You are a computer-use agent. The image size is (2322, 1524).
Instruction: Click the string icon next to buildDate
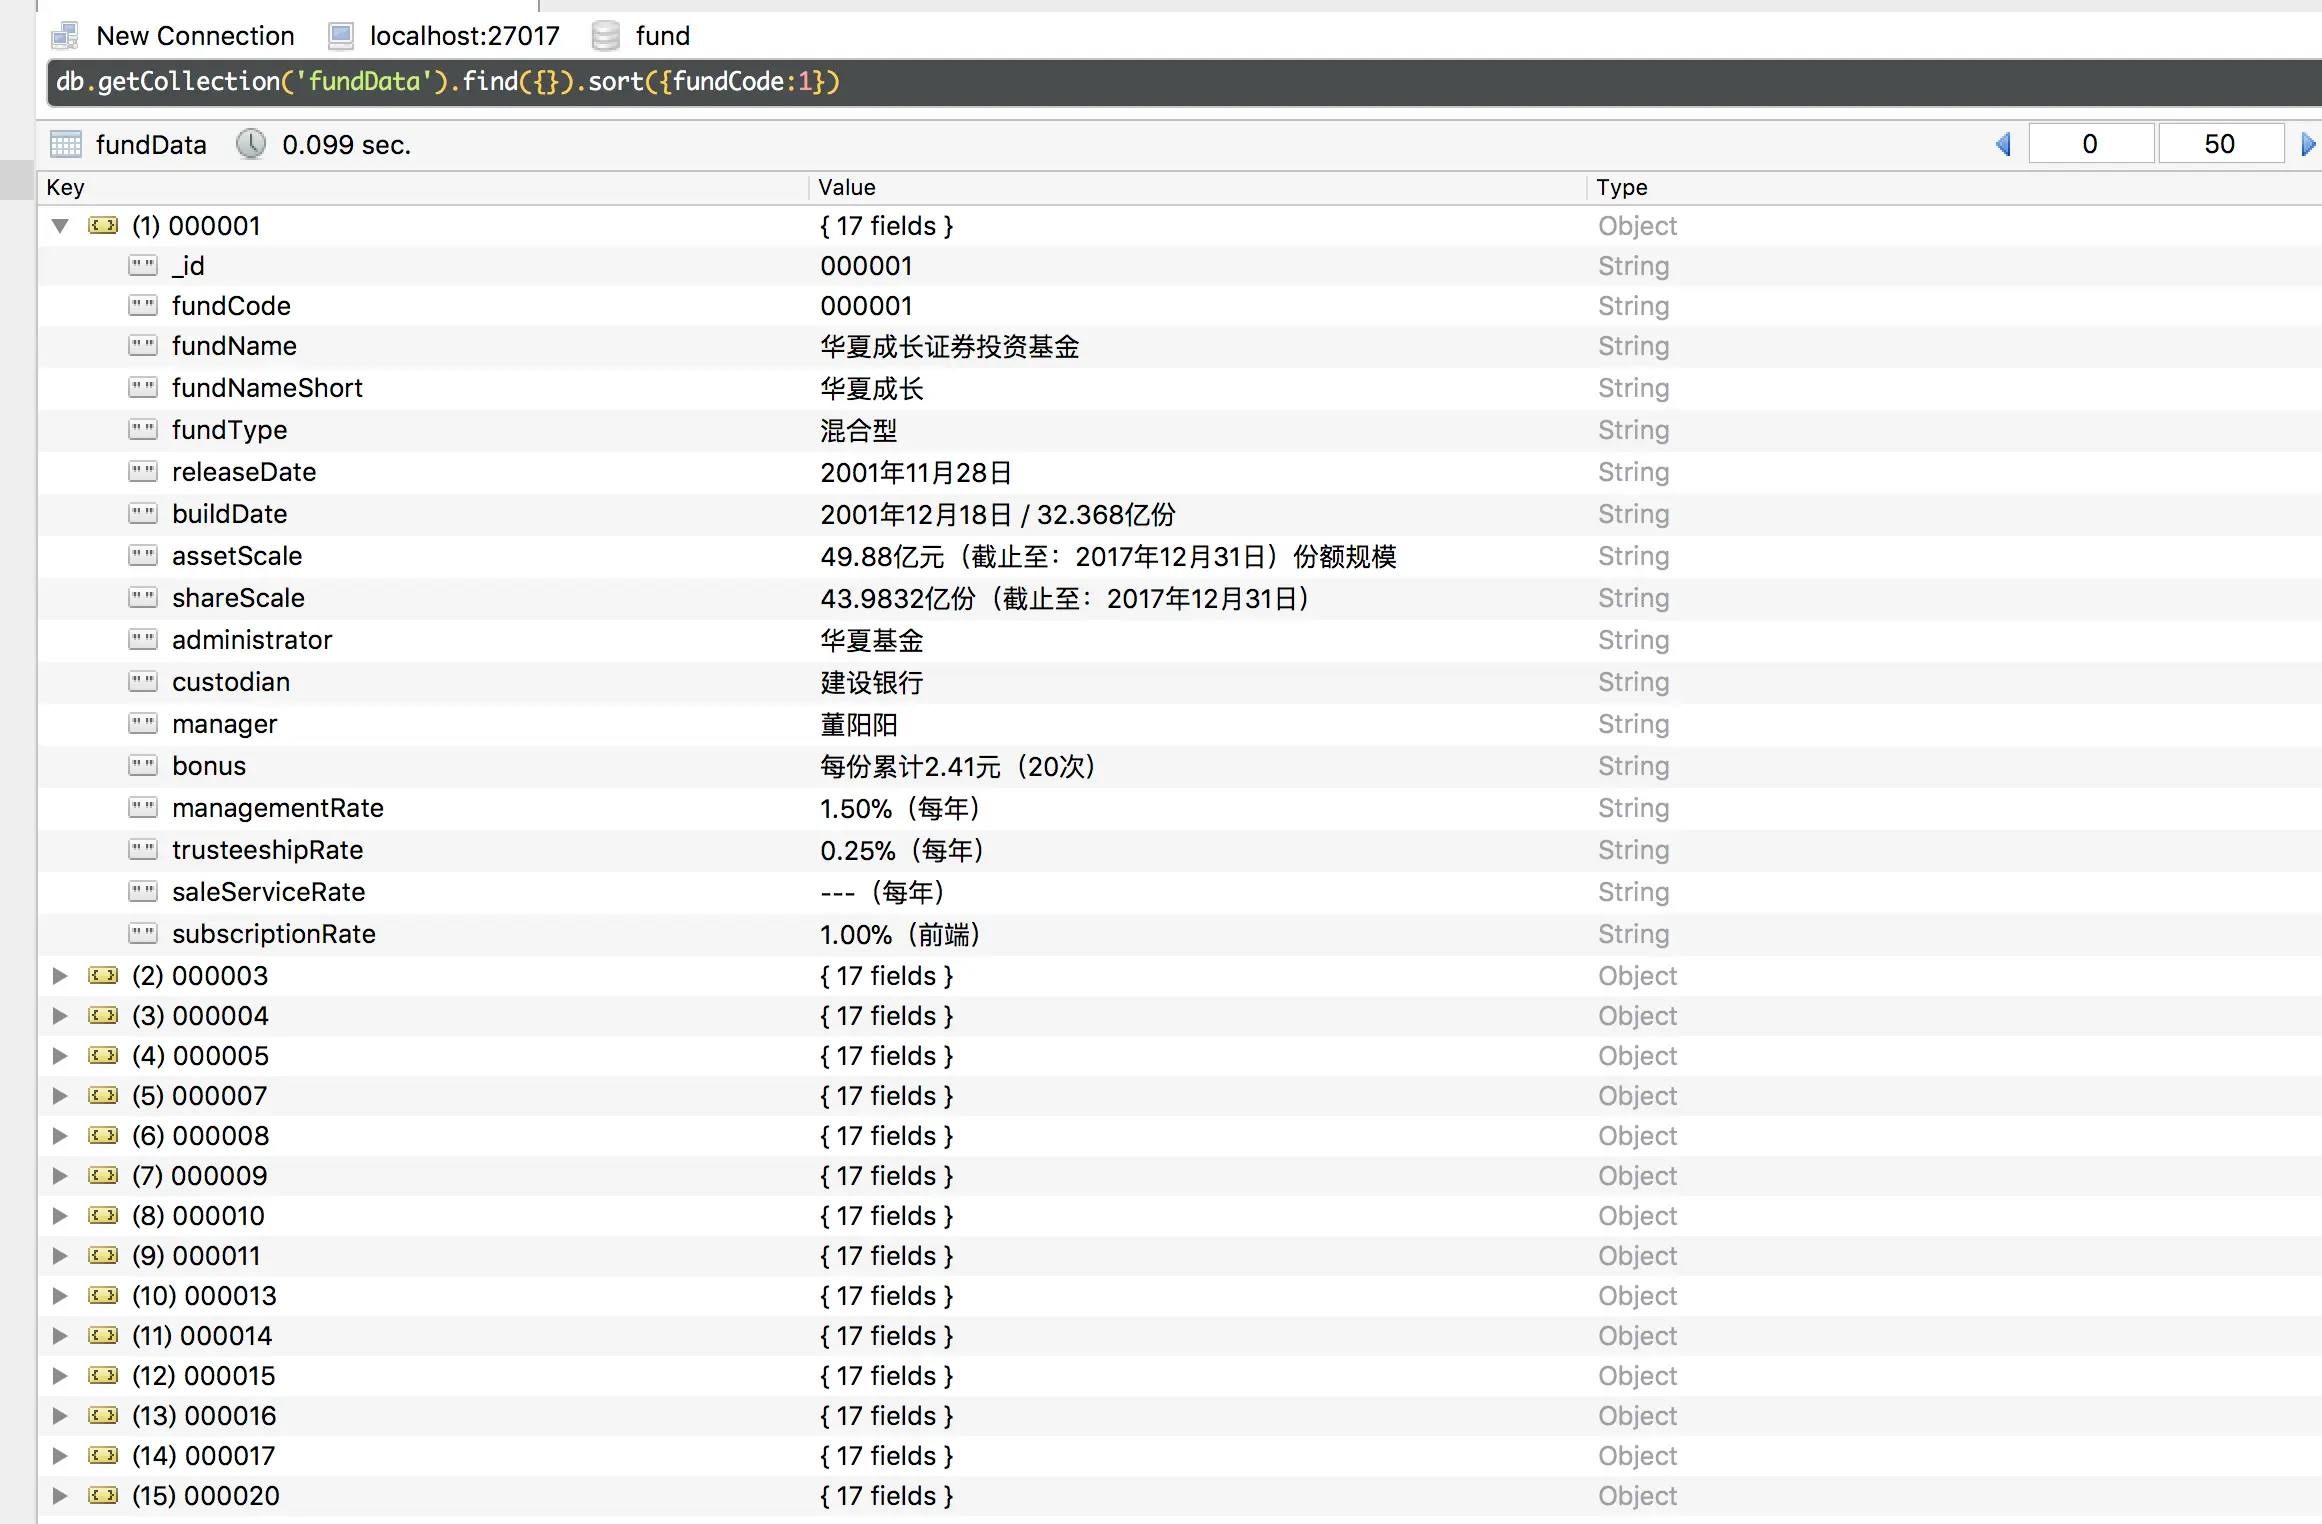[143, 513]
